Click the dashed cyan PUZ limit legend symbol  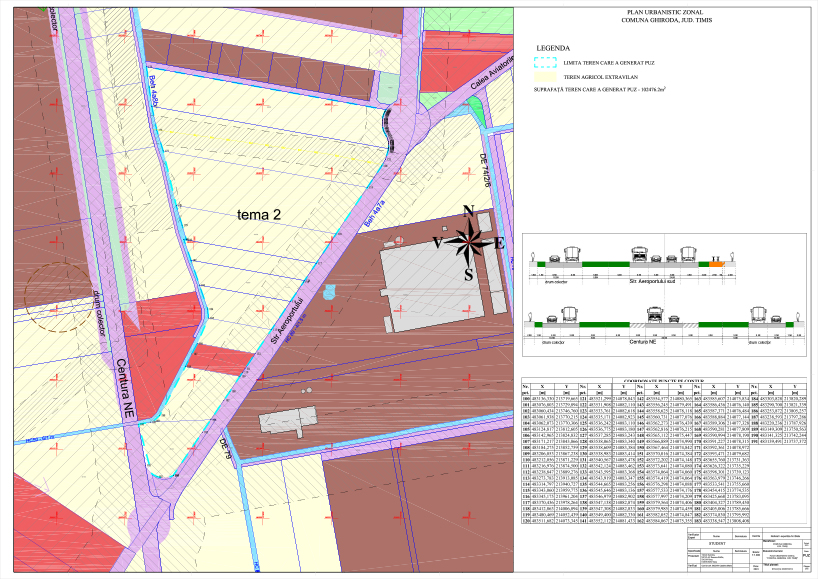545,62
